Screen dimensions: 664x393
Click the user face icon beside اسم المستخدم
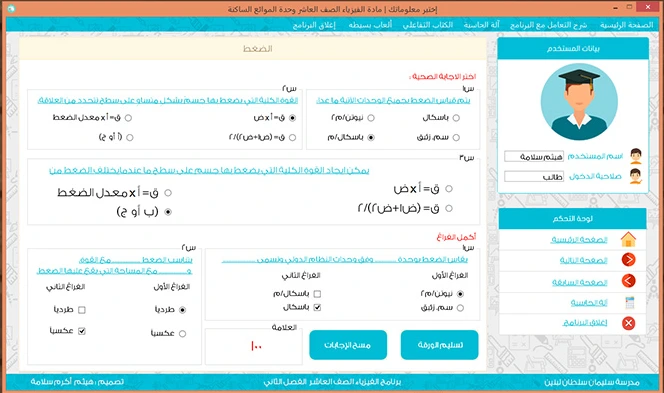[636, 156]
